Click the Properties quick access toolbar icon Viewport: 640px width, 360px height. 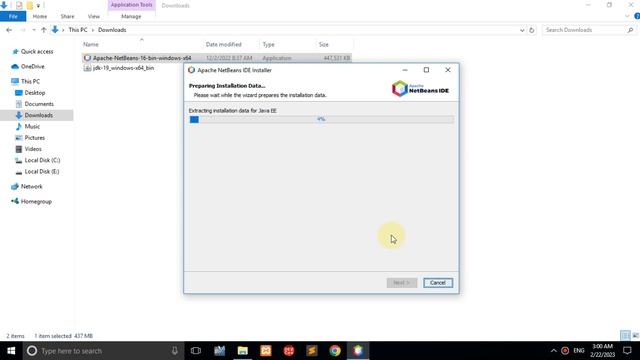coord(19,5)
